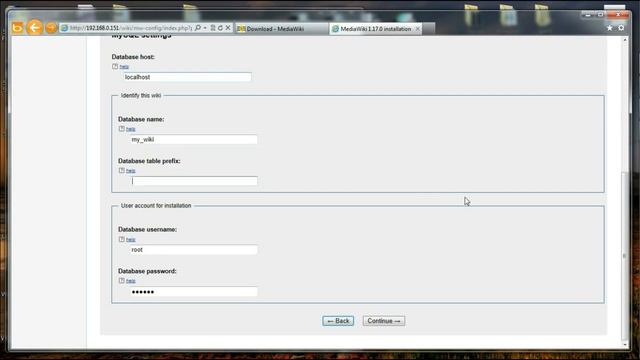The width and height of the screenshot is (640, 360).
Task: Click the page icon in address bar
Action: [x=64, y=28]
